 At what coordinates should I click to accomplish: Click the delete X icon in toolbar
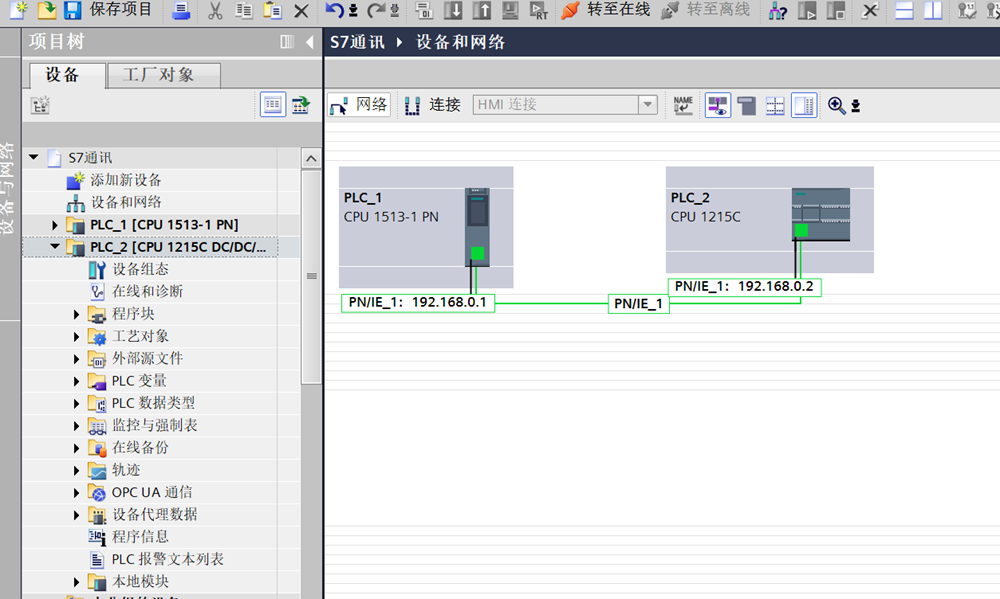[x=301, y=11]
